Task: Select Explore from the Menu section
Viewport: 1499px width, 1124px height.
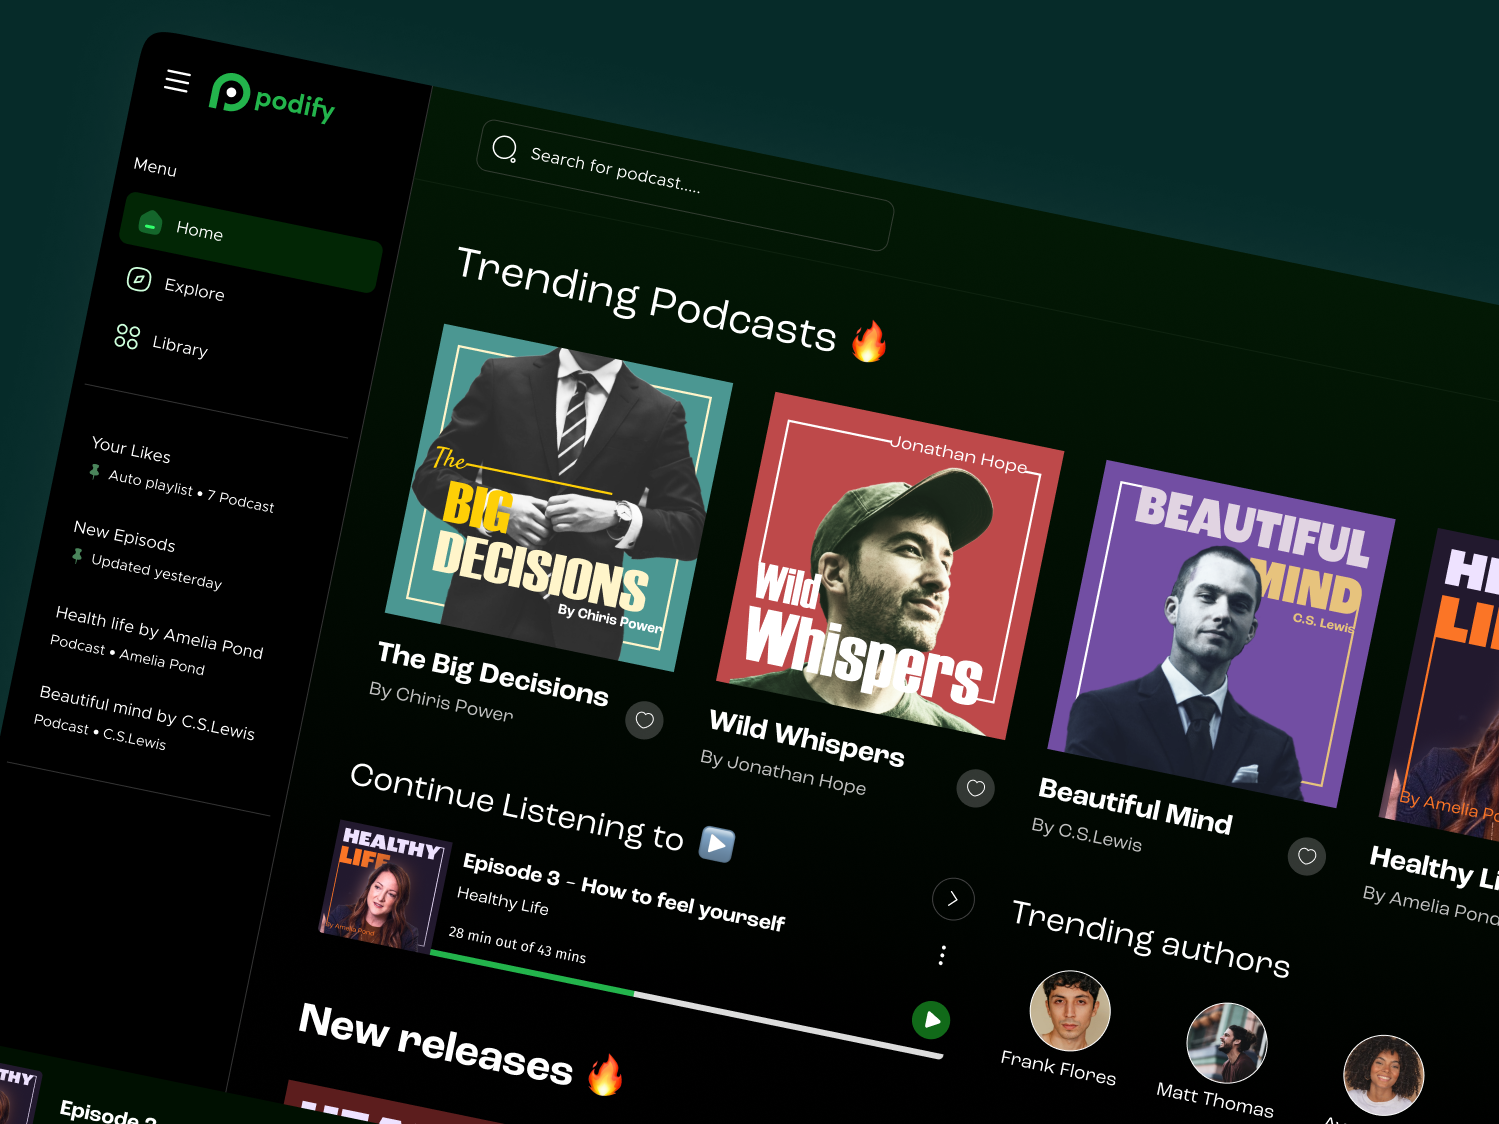Action: click(194, 291)
